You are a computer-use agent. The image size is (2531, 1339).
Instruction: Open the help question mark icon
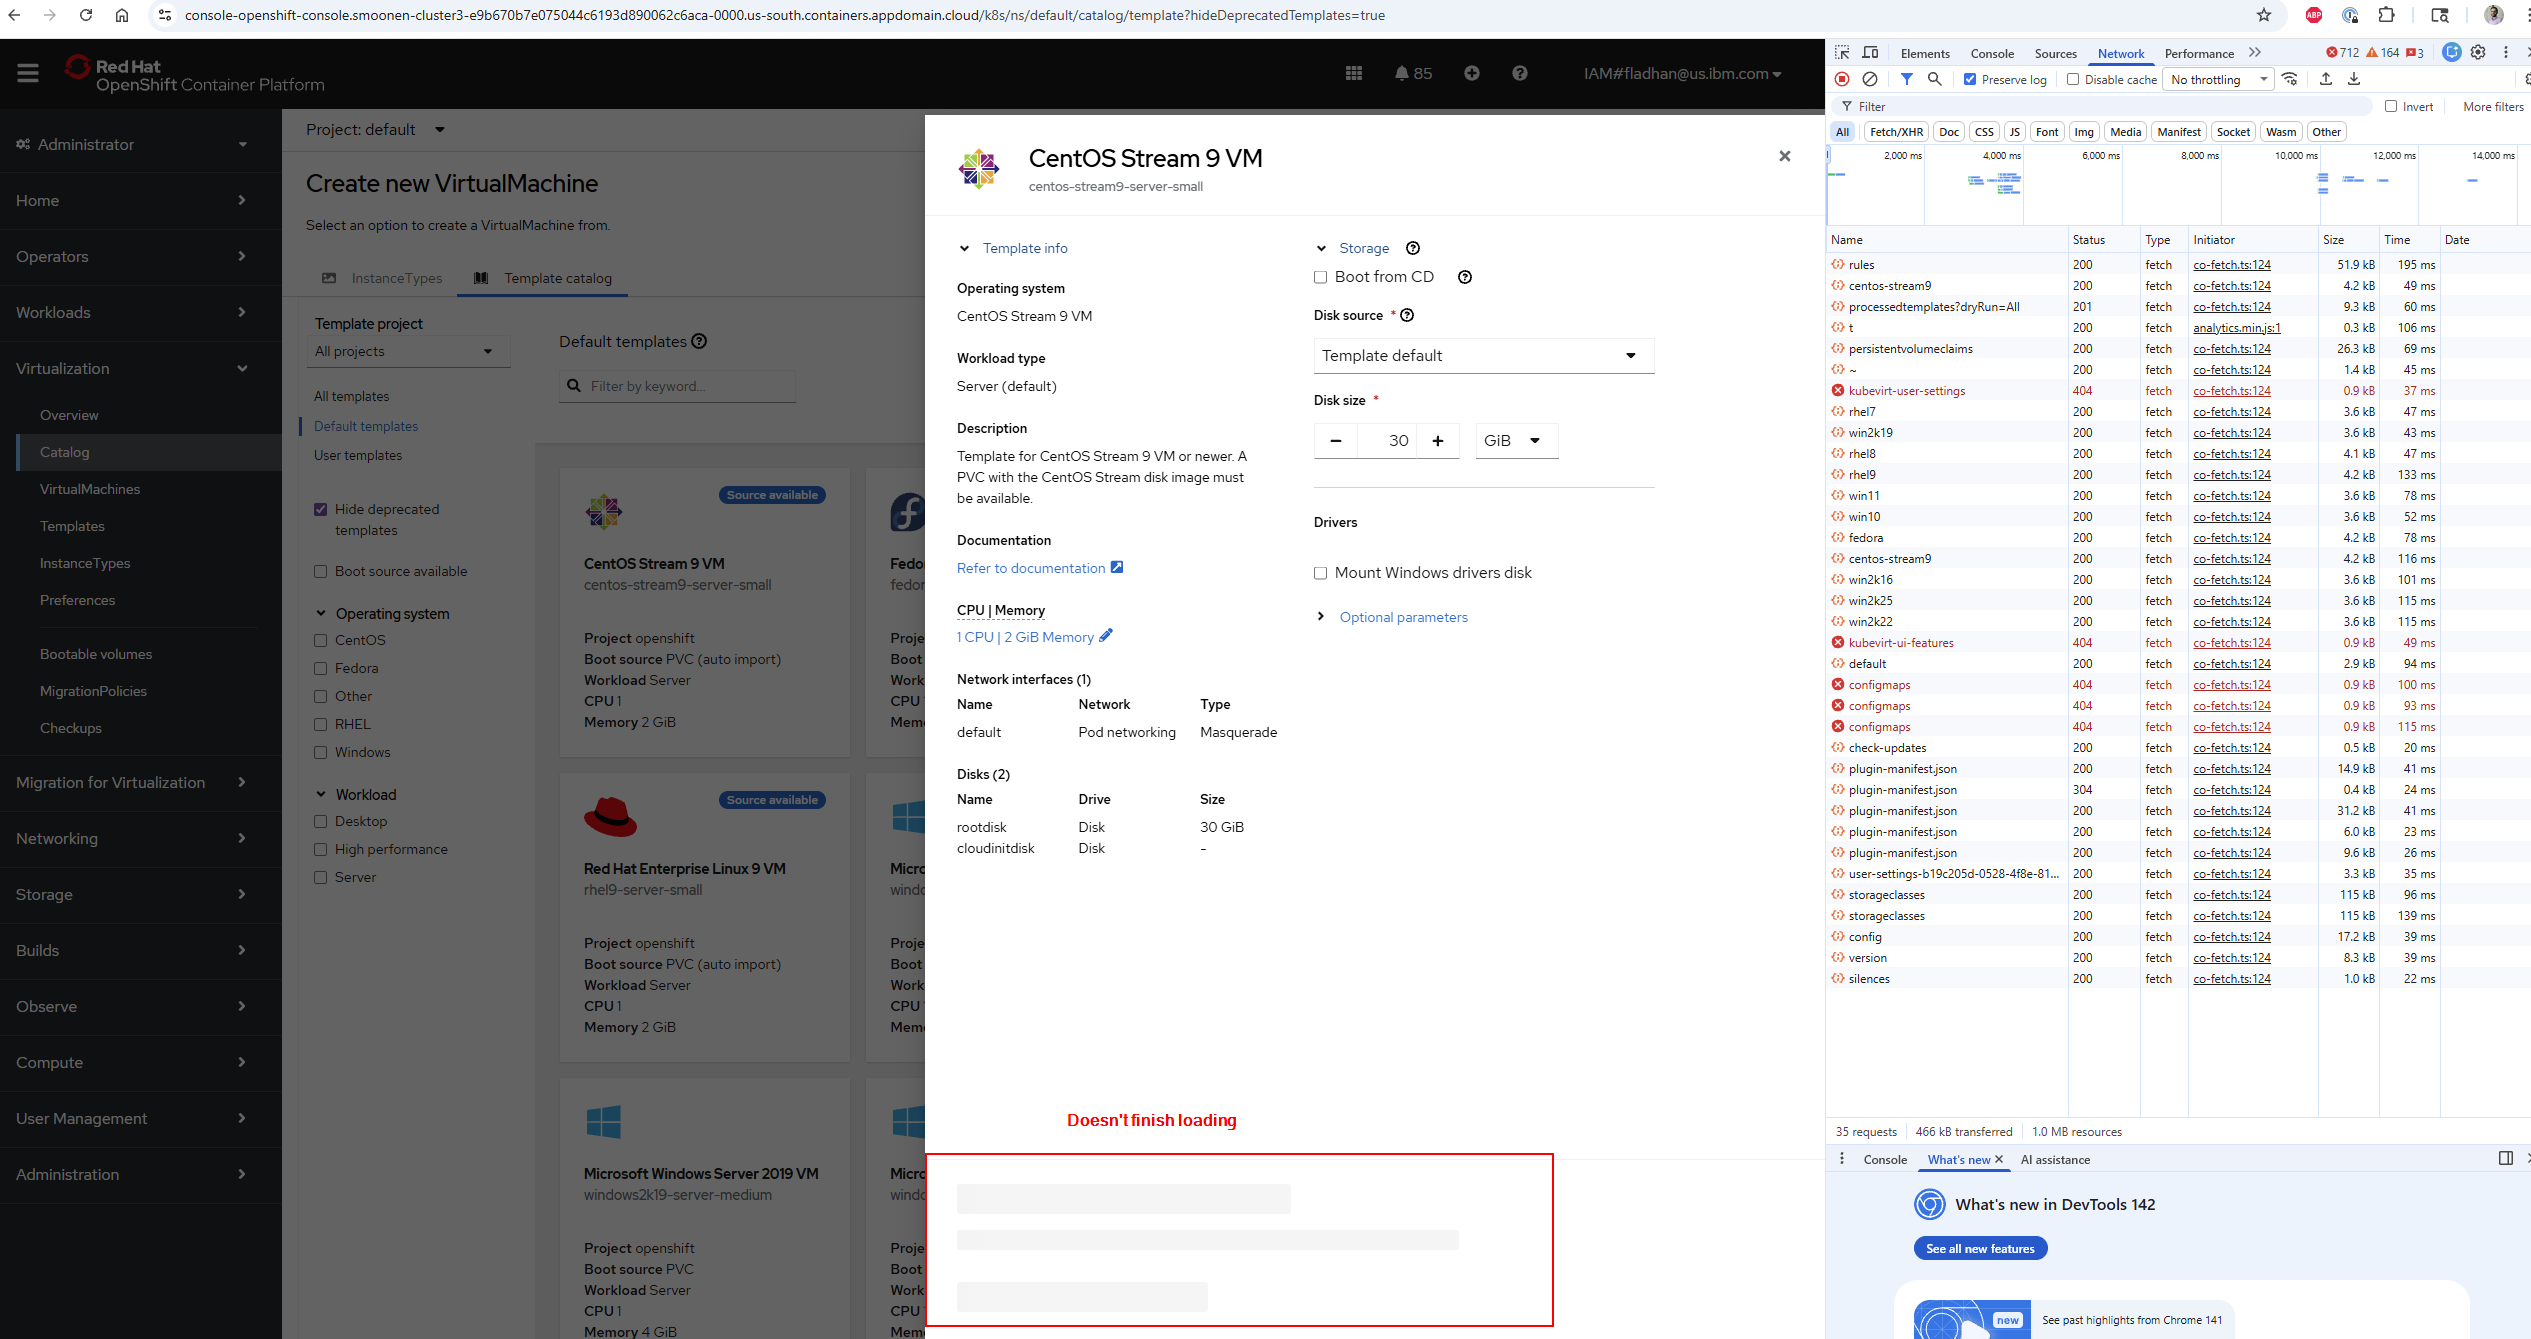1519,73
